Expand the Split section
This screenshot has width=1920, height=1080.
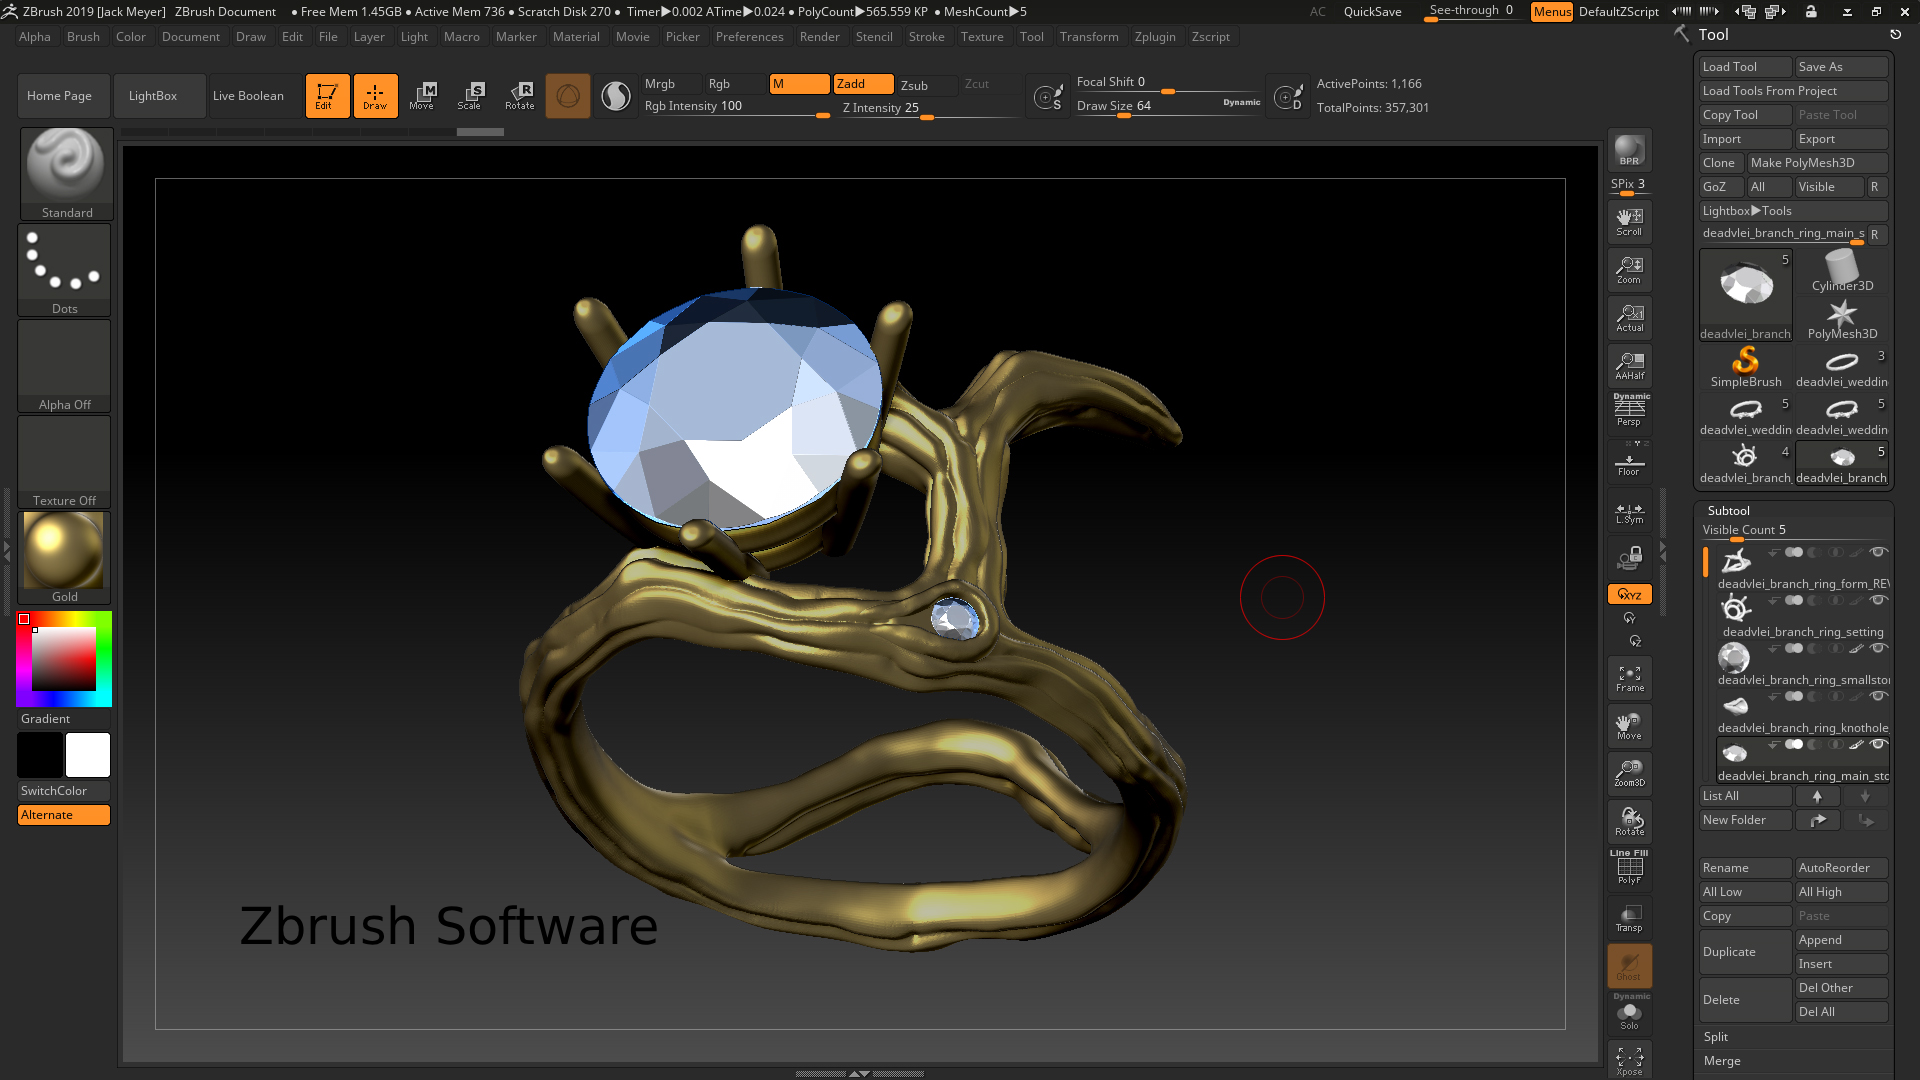(x=1716, y=1037)
